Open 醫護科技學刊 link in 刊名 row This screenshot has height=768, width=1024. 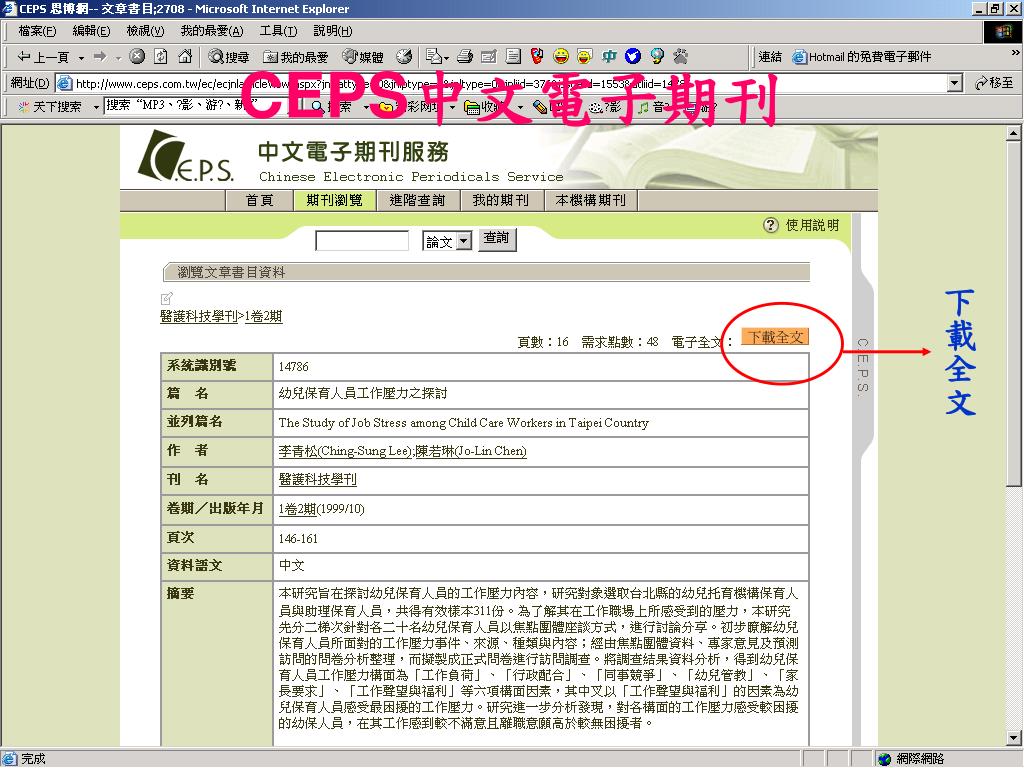click(317, 479)
